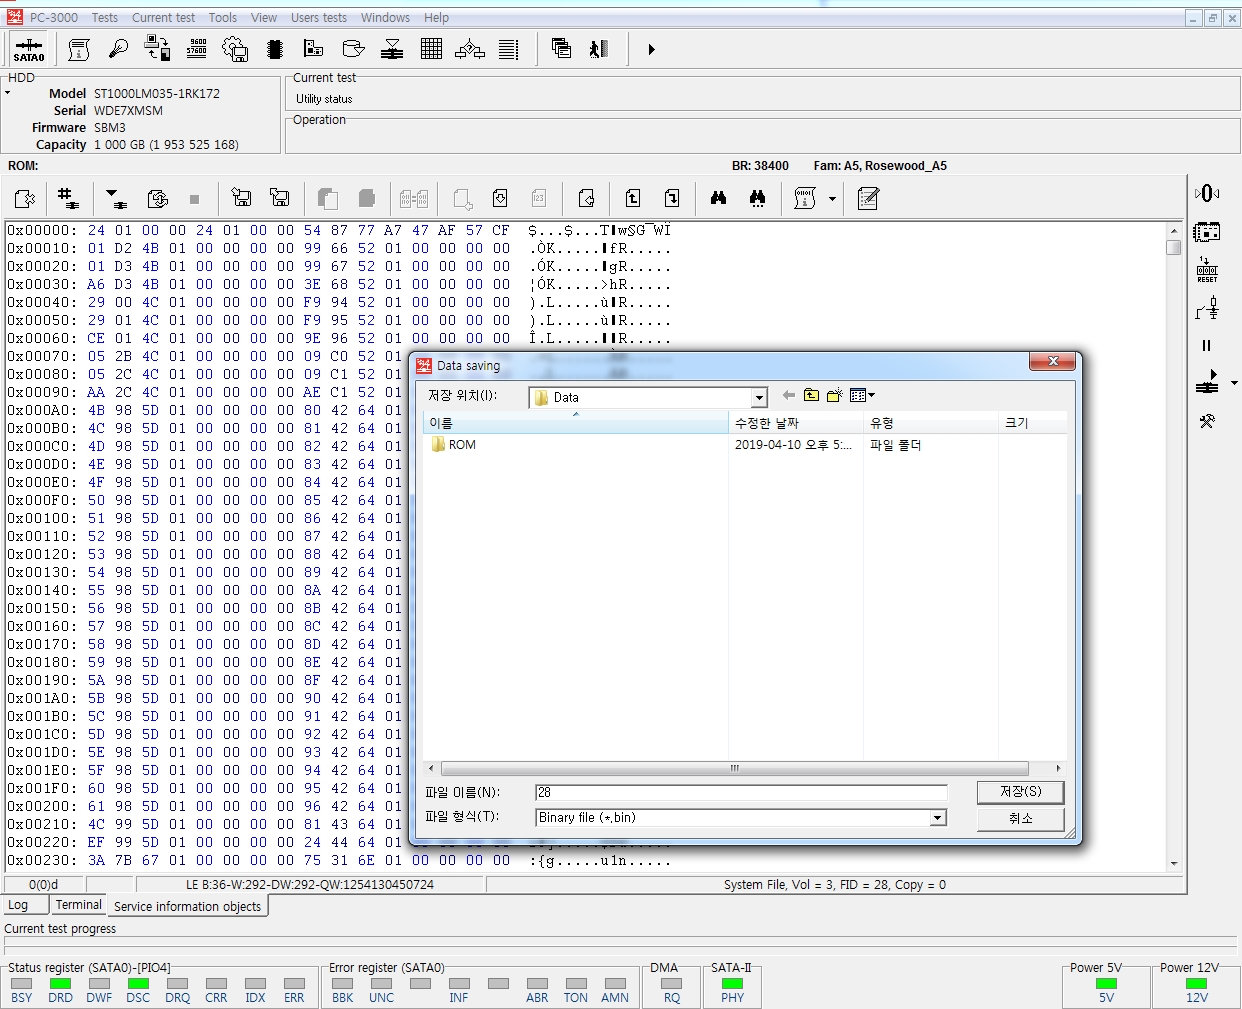Screen dimensions: 1242x1009
Task: Click the page down-arrow icon in hex toolbar
Action: [672, 198]
